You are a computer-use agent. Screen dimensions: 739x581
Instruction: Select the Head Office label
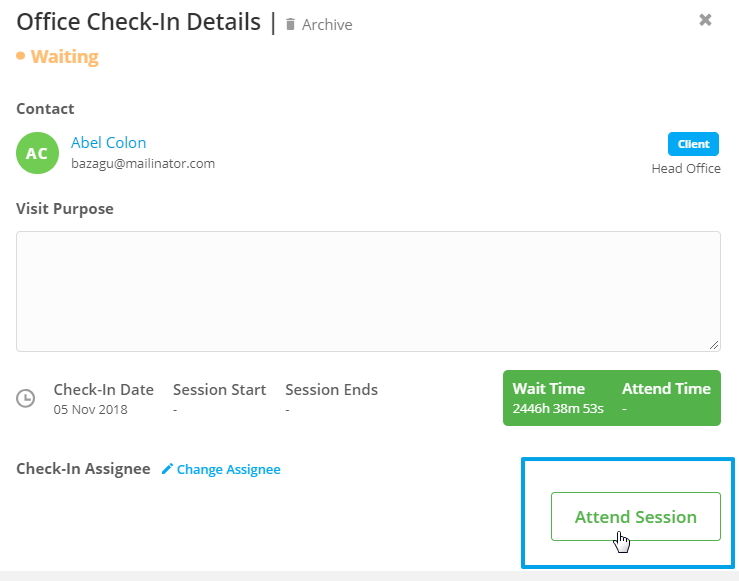[686, 168]
